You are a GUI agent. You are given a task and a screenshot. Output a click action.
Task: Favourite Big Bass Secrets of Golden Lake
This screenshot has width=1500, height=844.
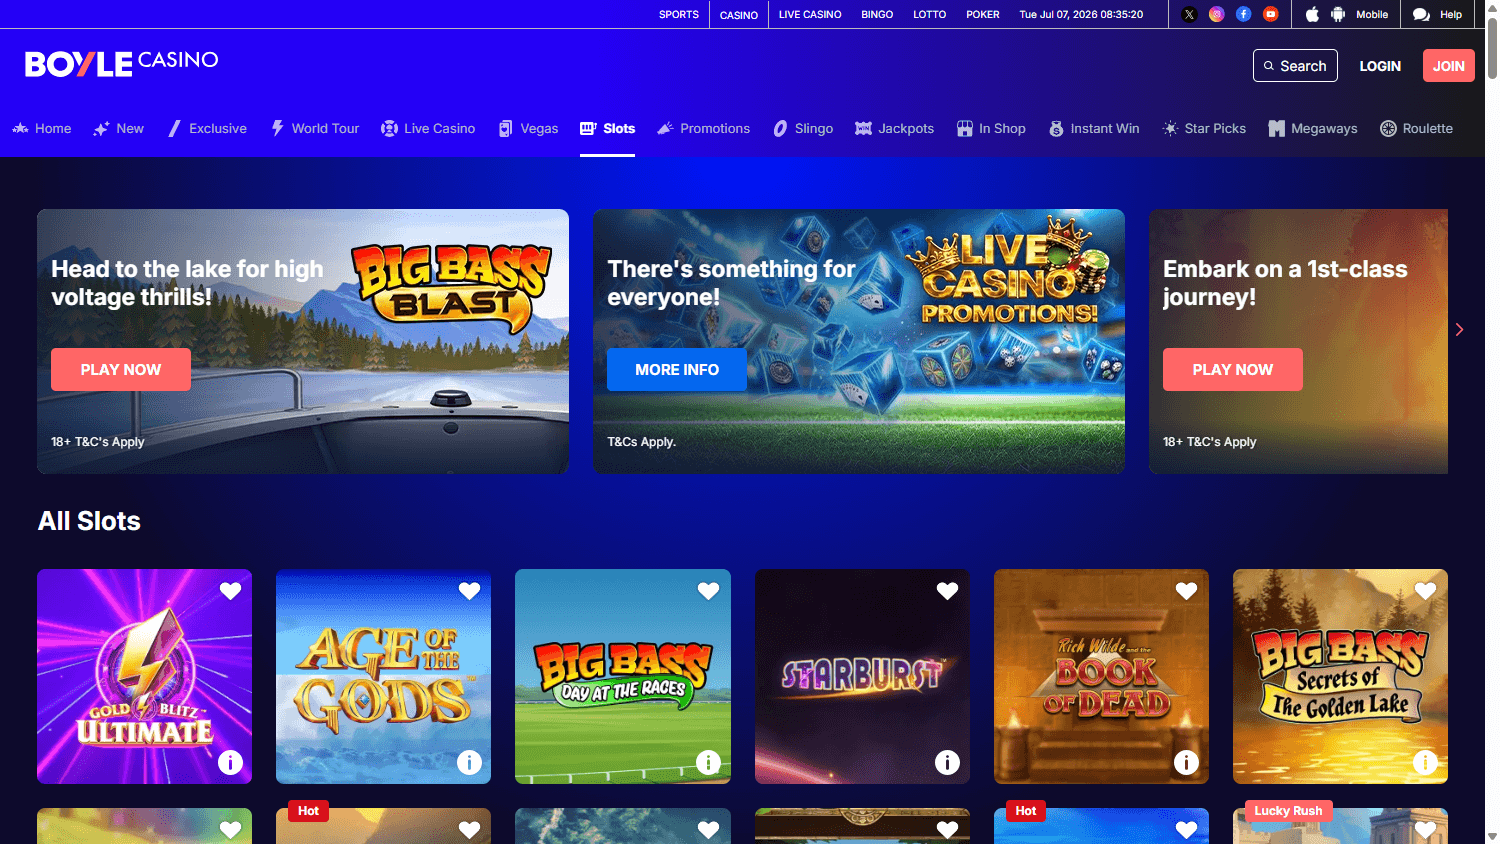(1425, 591)
